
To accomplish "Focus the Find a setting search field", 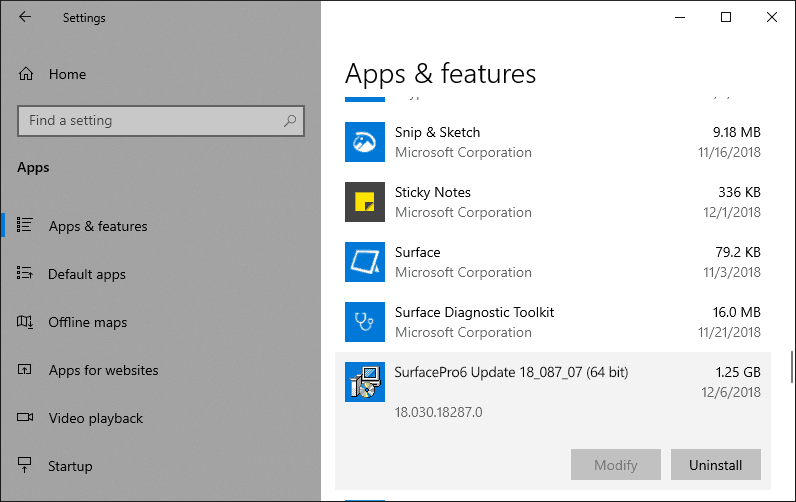I will [161, 121].
